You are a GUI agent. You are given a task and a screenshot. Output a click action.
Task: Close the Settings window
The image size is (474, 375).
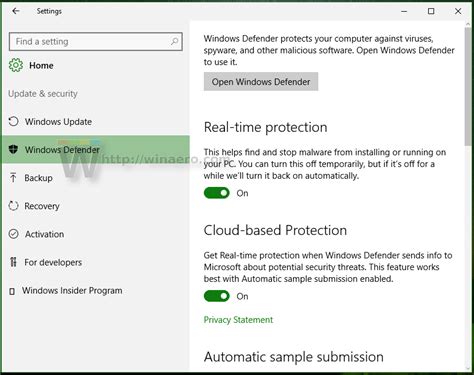tap(458, 11)
